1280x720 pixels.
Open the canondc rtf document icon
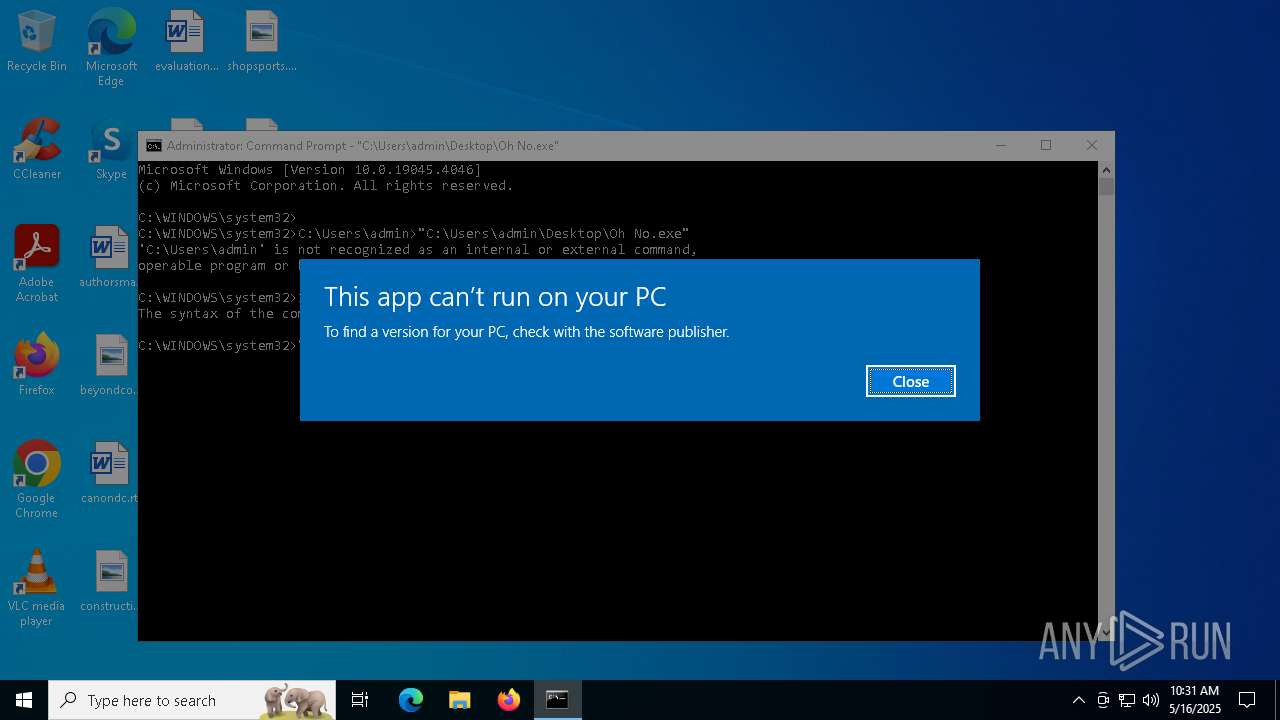(108, 473)
